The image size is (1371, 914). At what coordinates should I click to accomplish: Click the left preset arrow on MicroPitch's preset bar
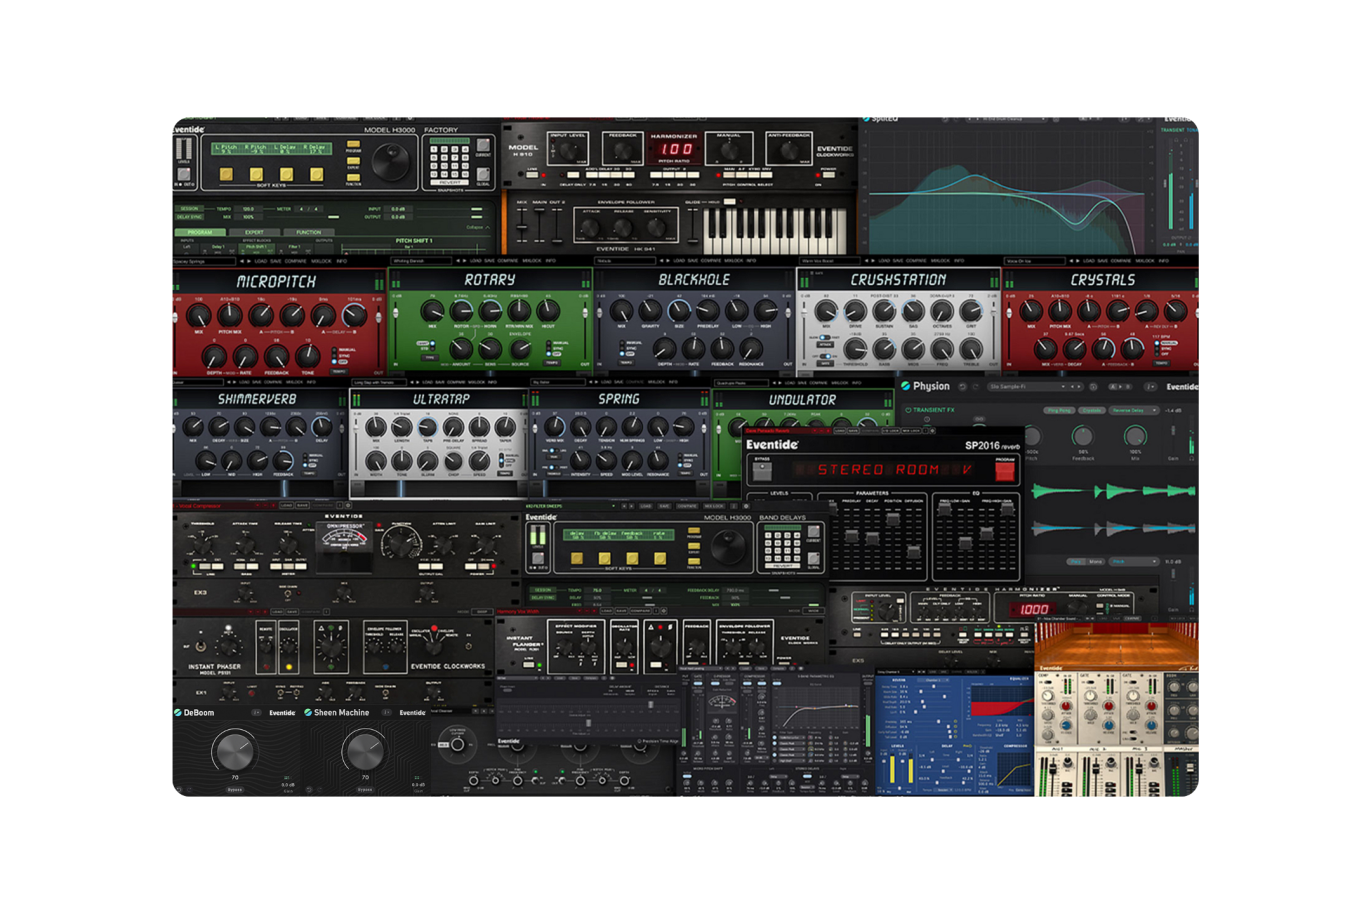point(241,260)
